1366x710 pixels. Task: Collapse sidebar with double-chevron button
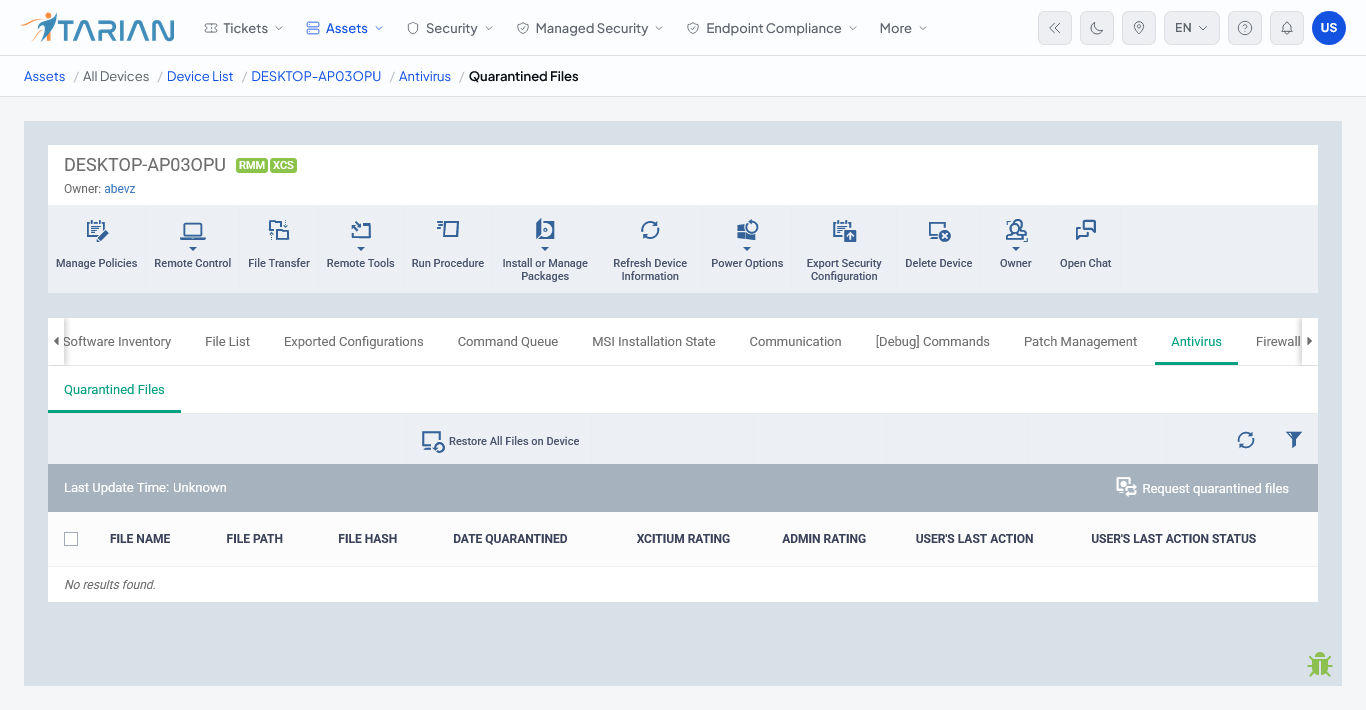(1055, 28)
